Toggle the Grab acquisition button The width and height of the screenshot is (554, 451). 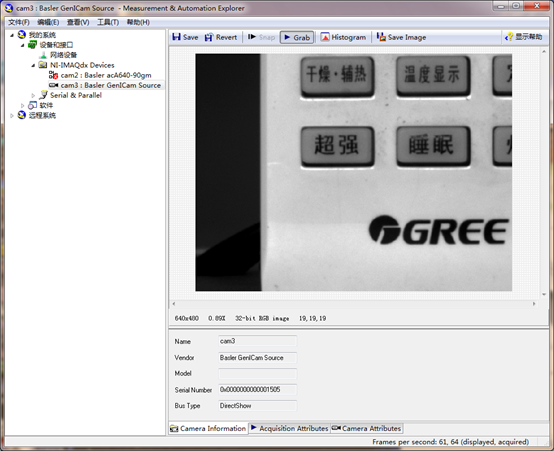pos(297,37)
